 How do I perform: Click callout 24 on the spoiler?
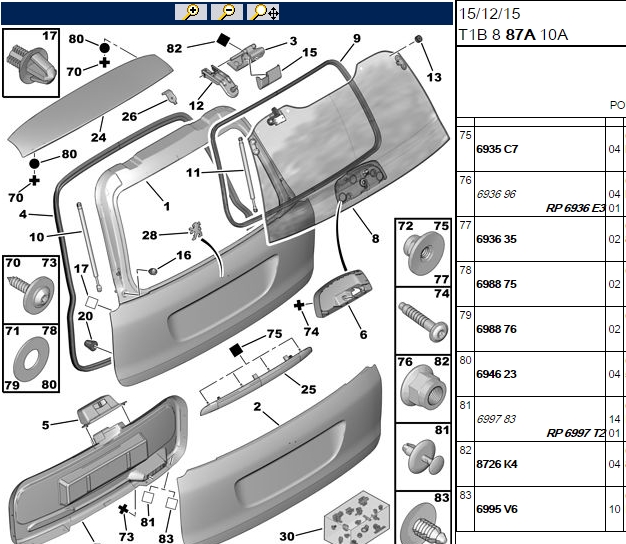click(98, 137)
